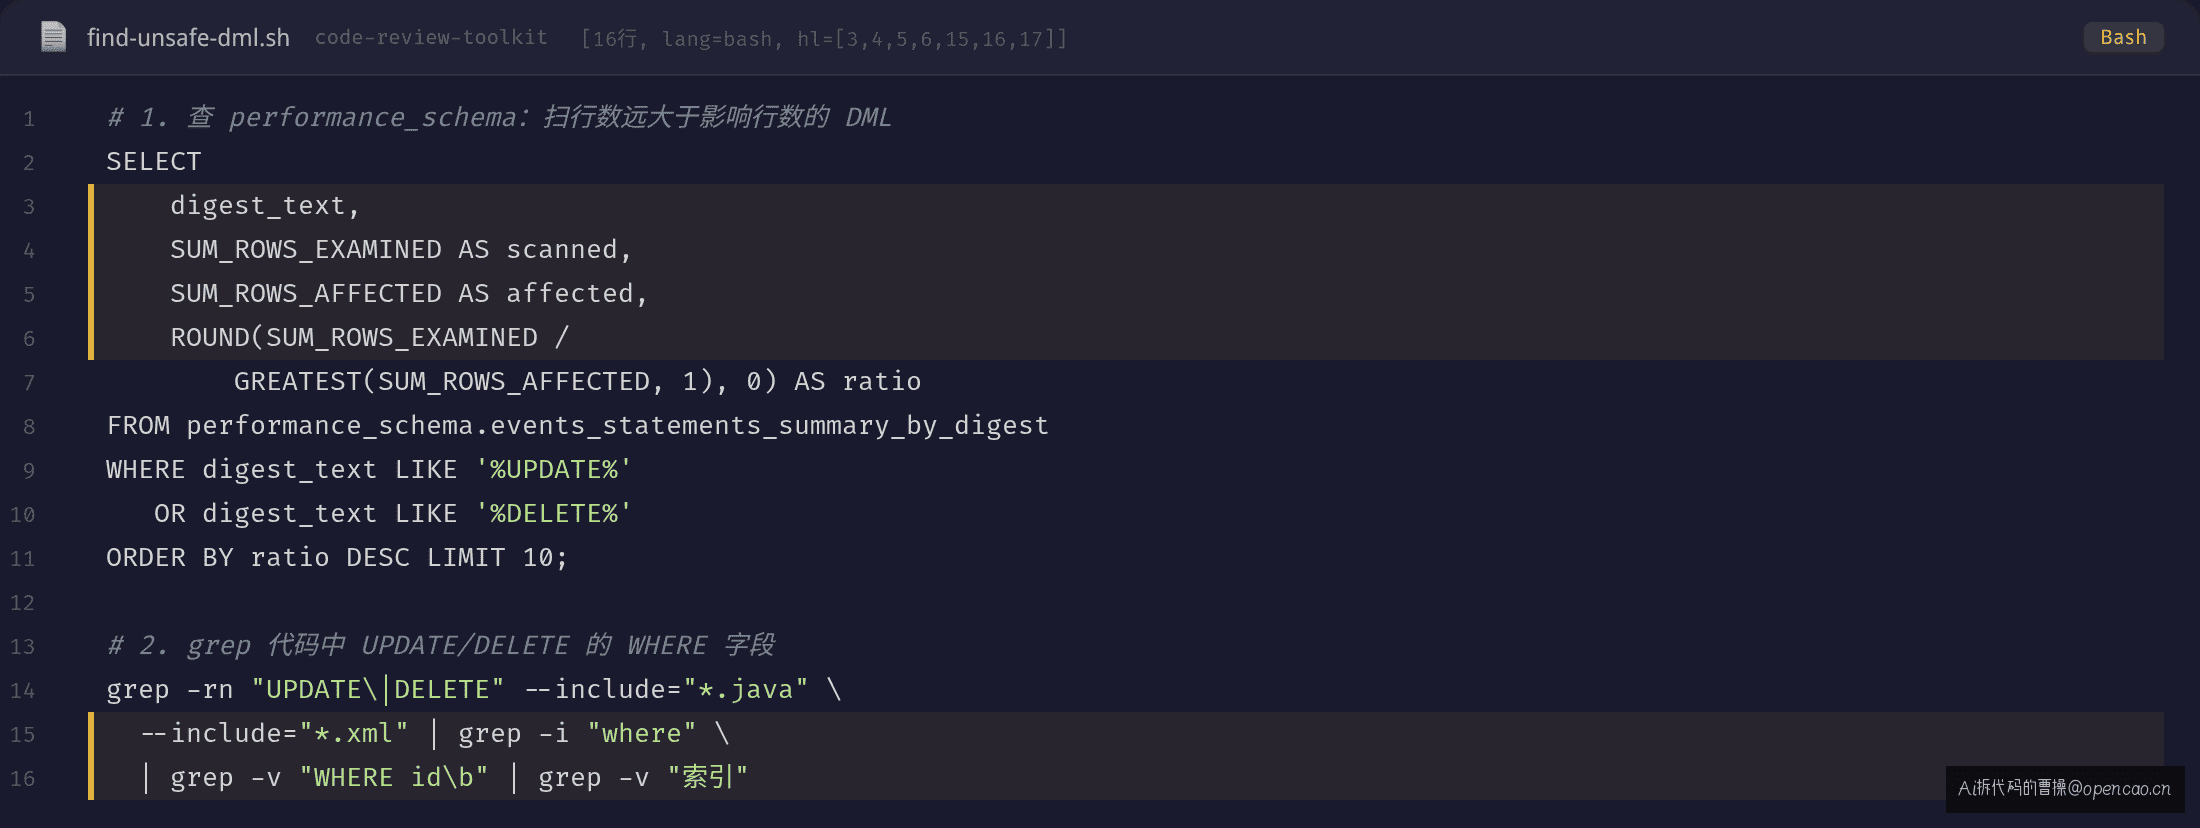Click the opencao.cn watermark
This screenshot has width=2200, height=828.
2064,788
